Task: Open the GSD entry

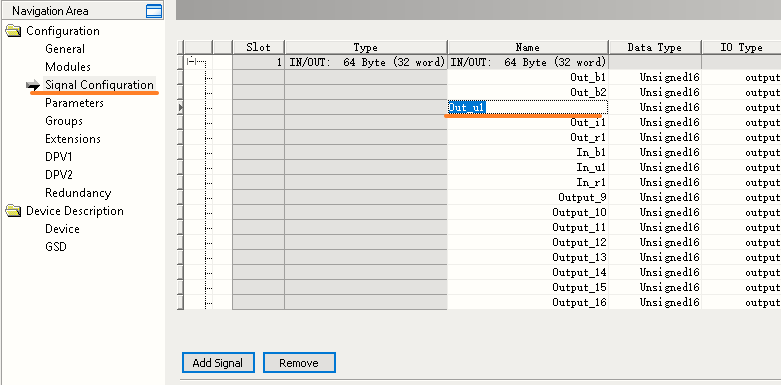Action: 56,247
